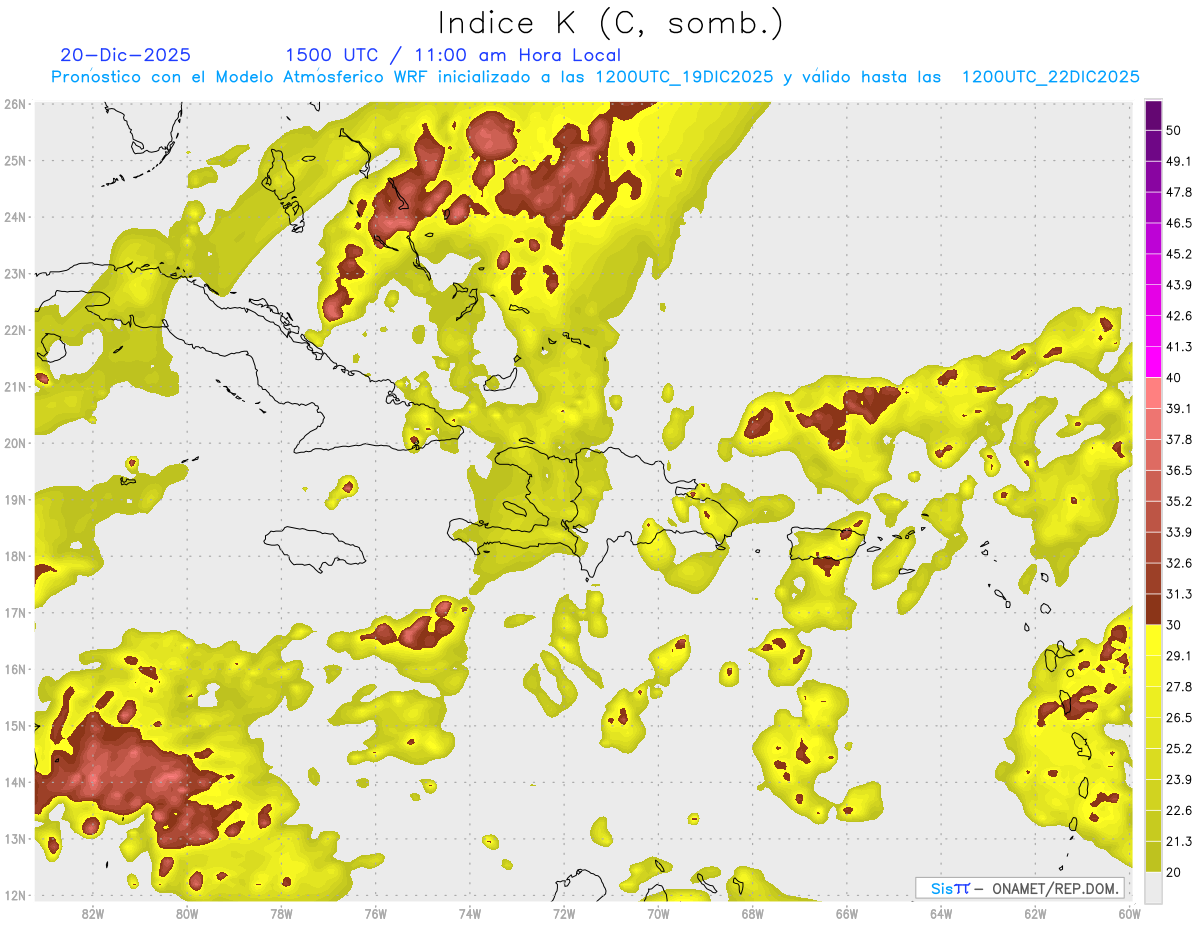This screenshot has width=1200, height=927.
Task: Click the latitude label "24N"
Action: pos(15,217)
